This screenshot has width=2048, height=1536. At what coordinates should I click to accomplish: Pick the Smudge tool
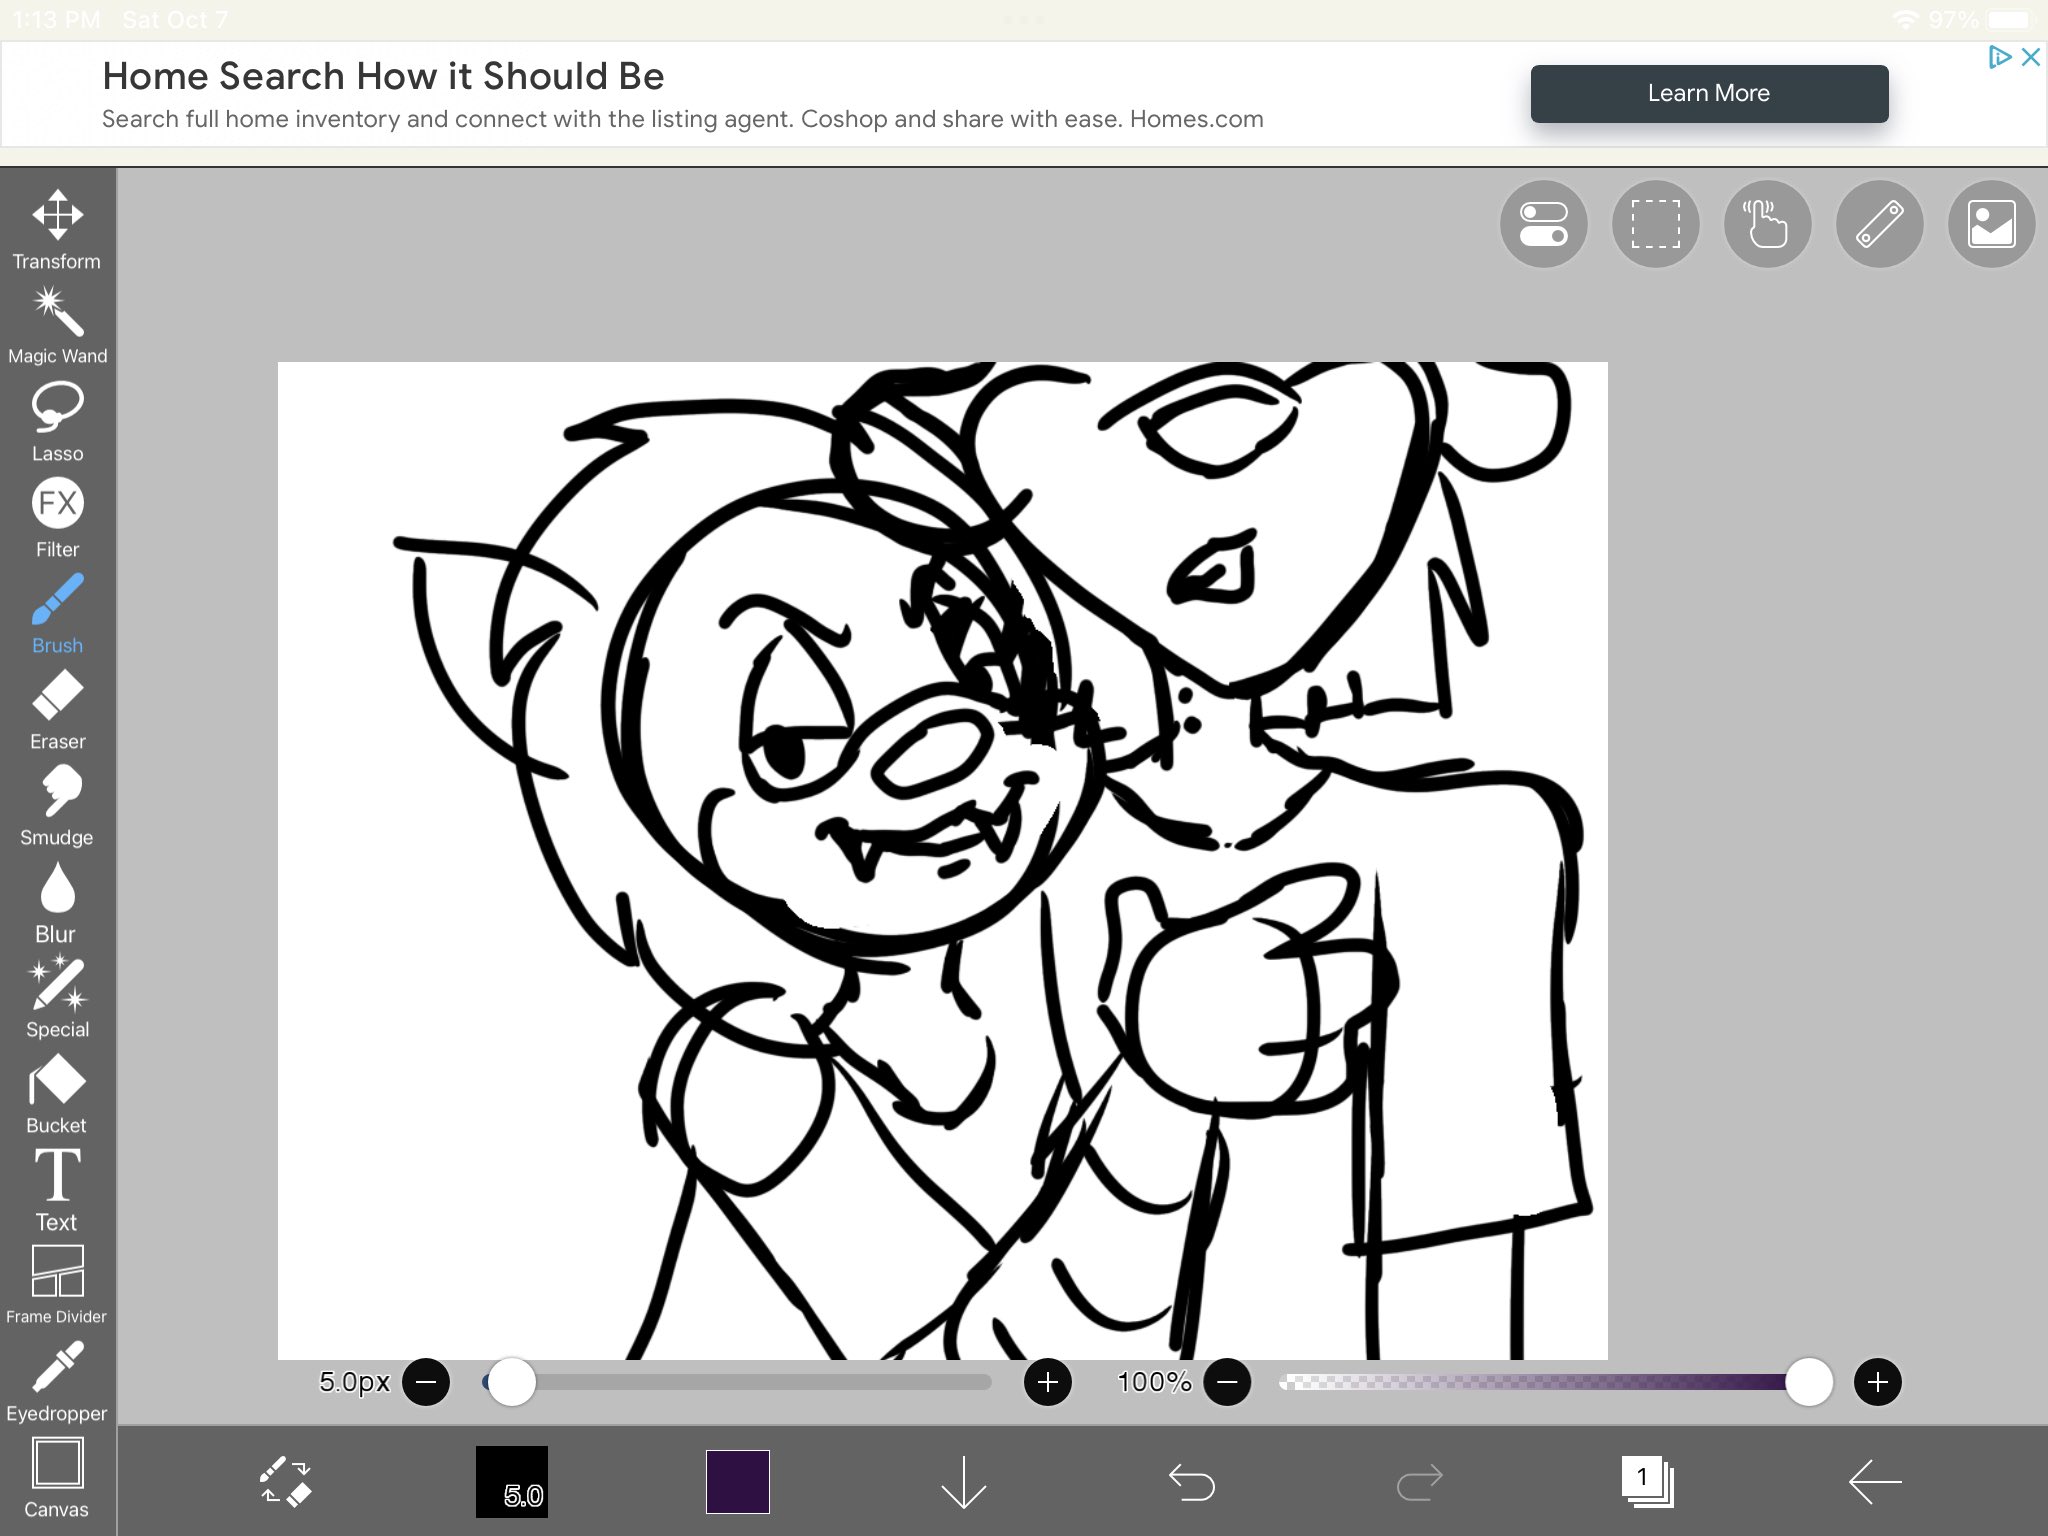point(57,805)
